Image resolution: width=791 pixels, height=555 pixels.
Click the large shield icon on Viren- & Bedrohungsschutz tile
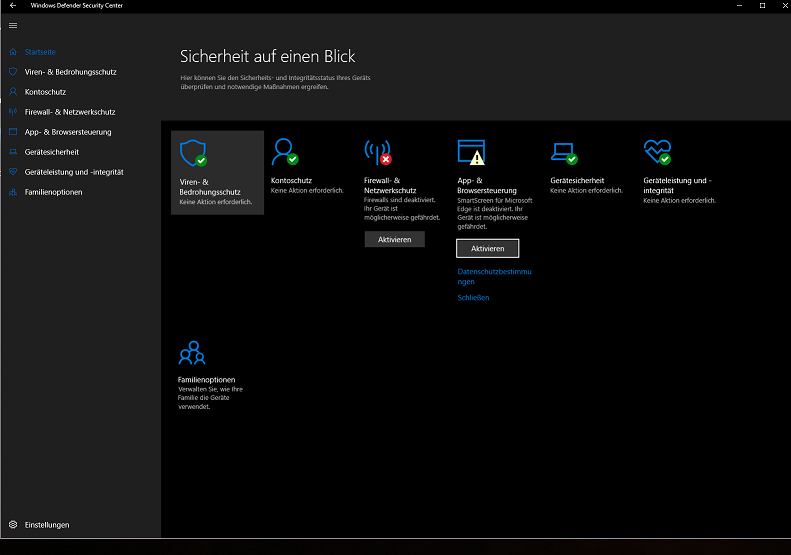(x=193, y=153)
